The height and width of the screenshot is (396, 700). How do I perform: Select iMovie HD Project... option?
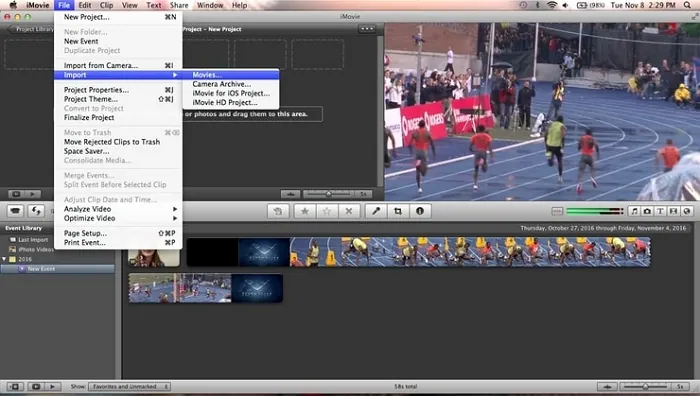(x=231, y=102)
